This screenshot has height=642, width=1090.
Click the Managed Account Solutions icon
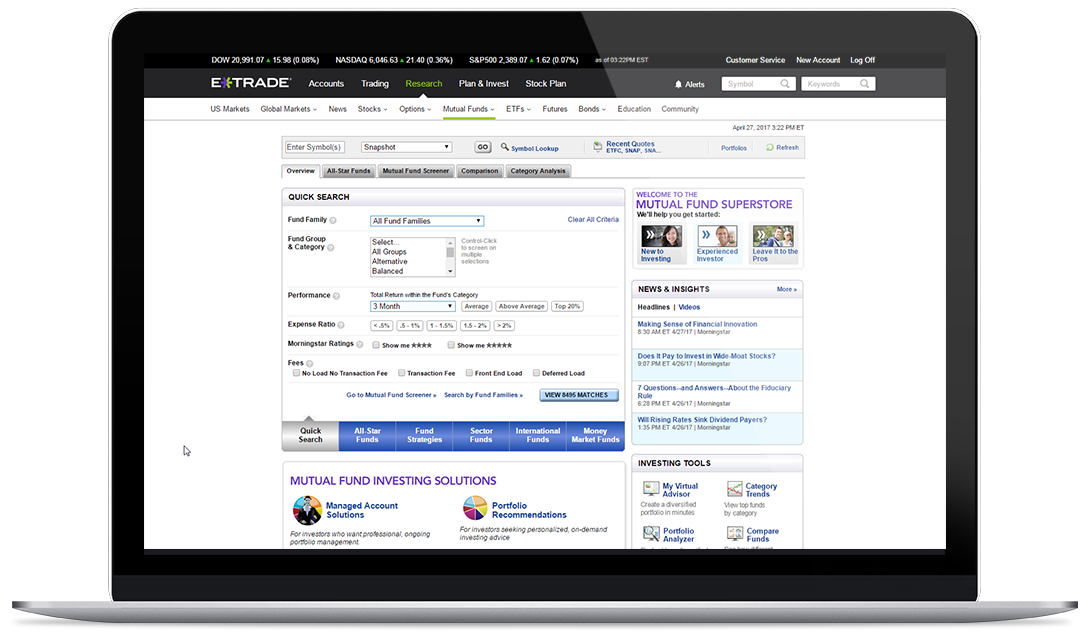(x=307, y=510)
